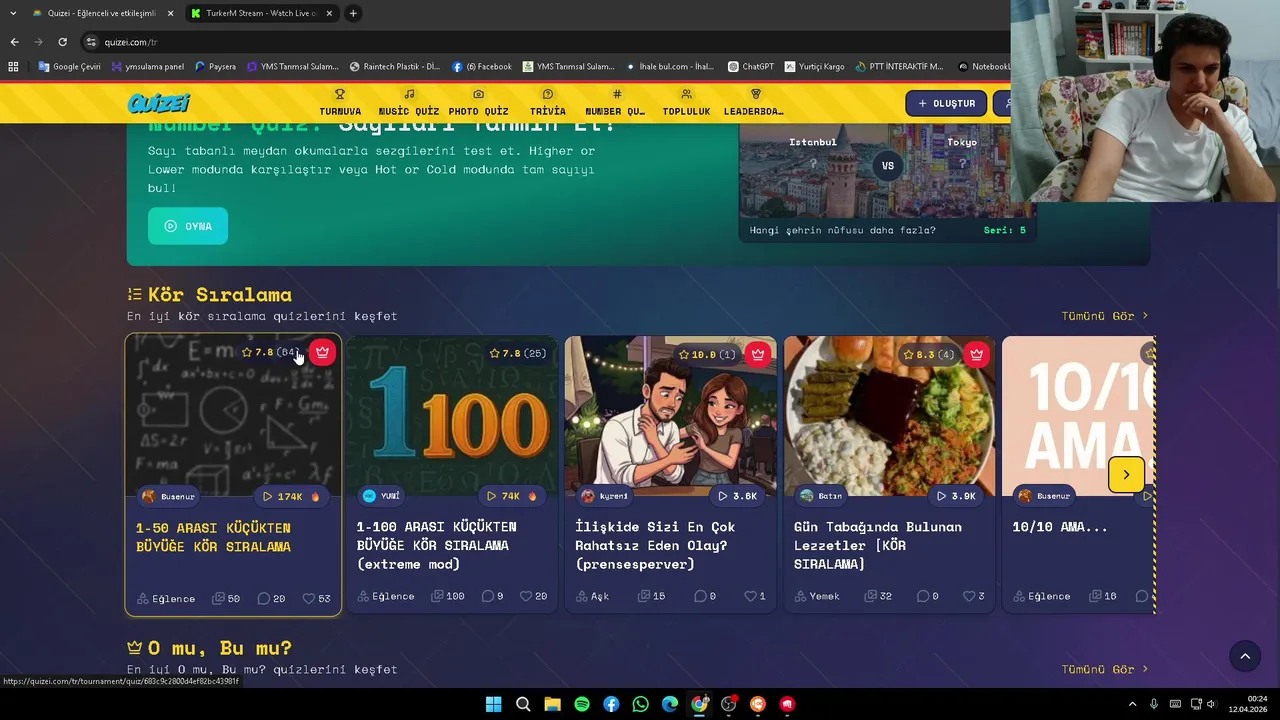Image resolution: width=1280 pixels, height=720 pixels.
Task: Open Gün Tabağında Bulunan Lezzetler title
Action: coord(878,545)
